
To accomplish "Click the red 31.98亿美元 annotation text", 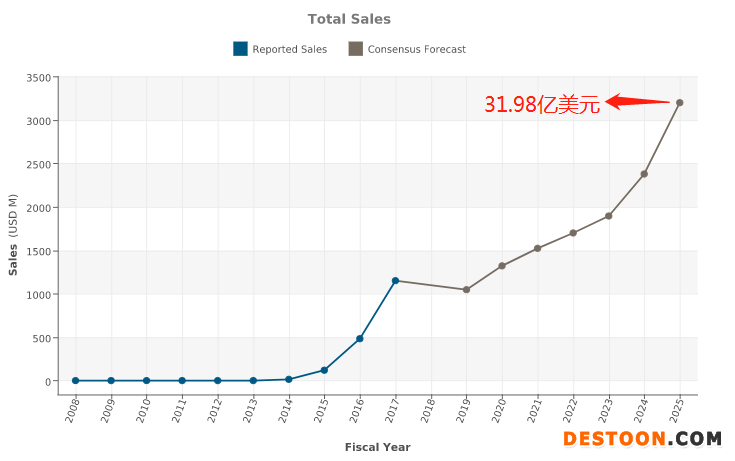I will pos(542,104).
